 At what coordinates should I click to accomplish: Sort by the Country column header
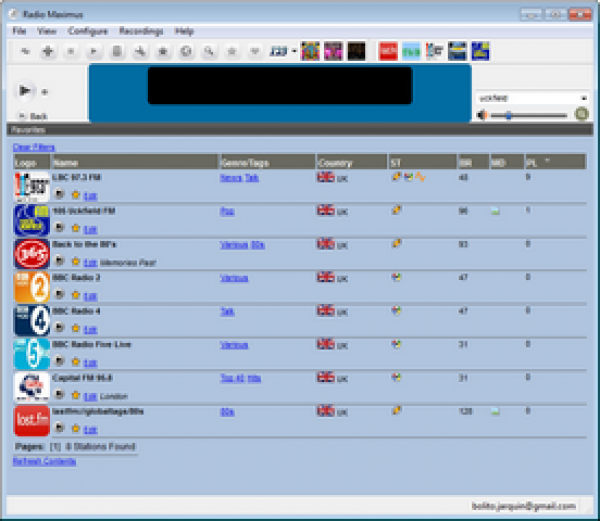(x=352, y=162)
